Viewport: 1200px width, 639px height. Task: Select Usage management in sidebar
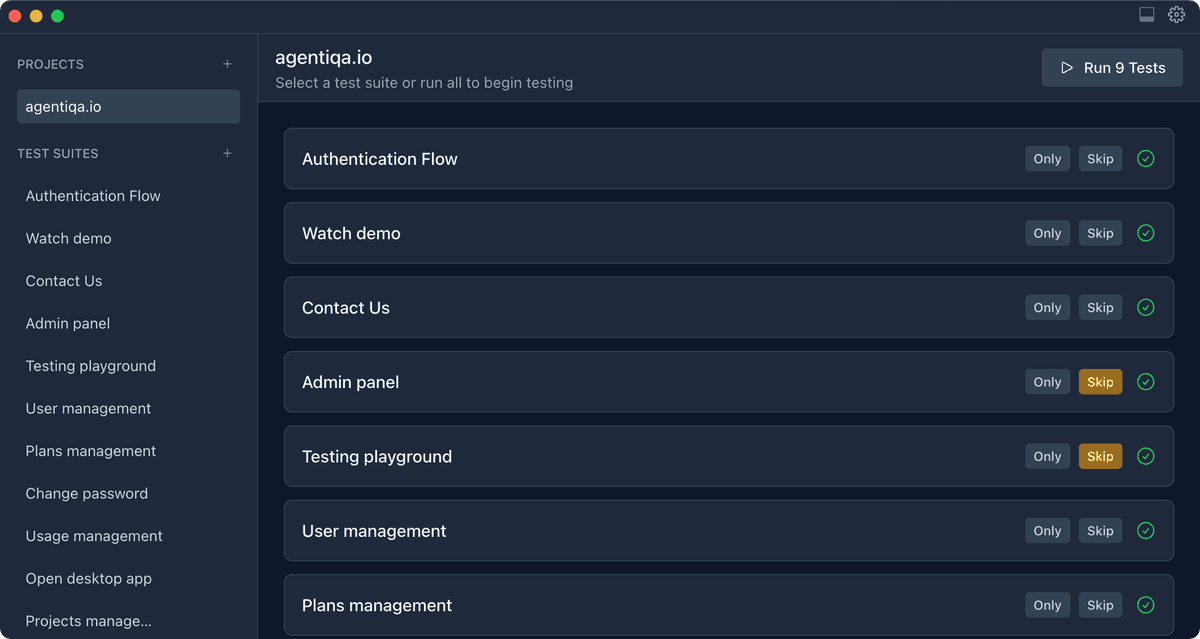point(94,536)
